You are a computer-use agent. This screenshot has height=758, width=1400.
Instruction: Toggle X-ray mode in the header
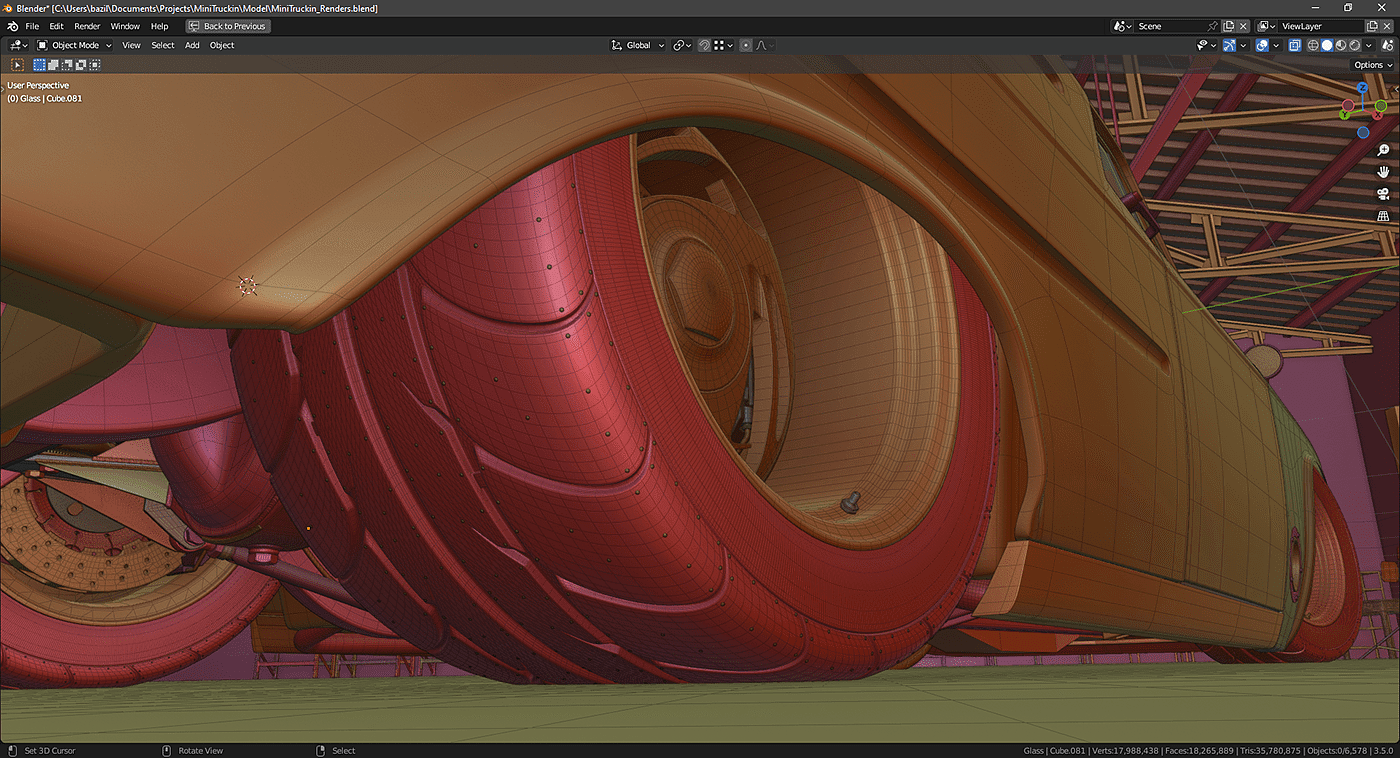pyautogui.click(x=1294, y=45)
